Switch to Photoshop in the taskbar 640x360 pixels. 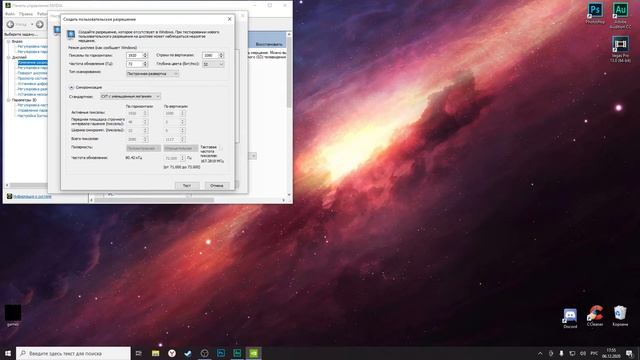pyautogui.click(x=221, y=353)
